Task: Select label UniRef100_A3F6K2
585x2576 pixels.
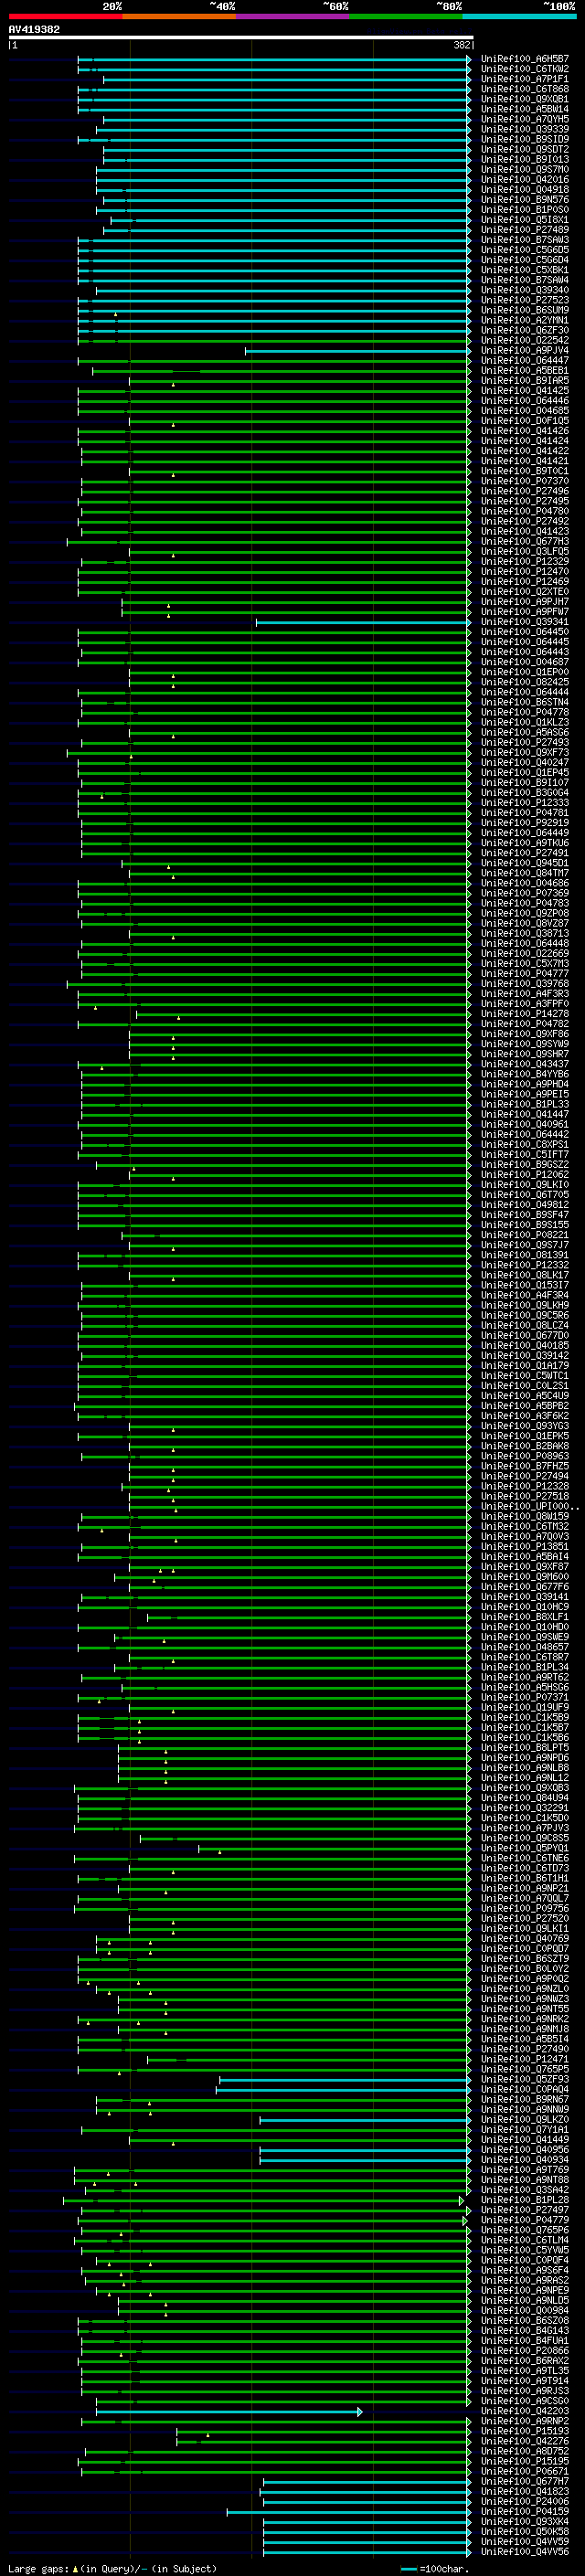Action: 524,1416
